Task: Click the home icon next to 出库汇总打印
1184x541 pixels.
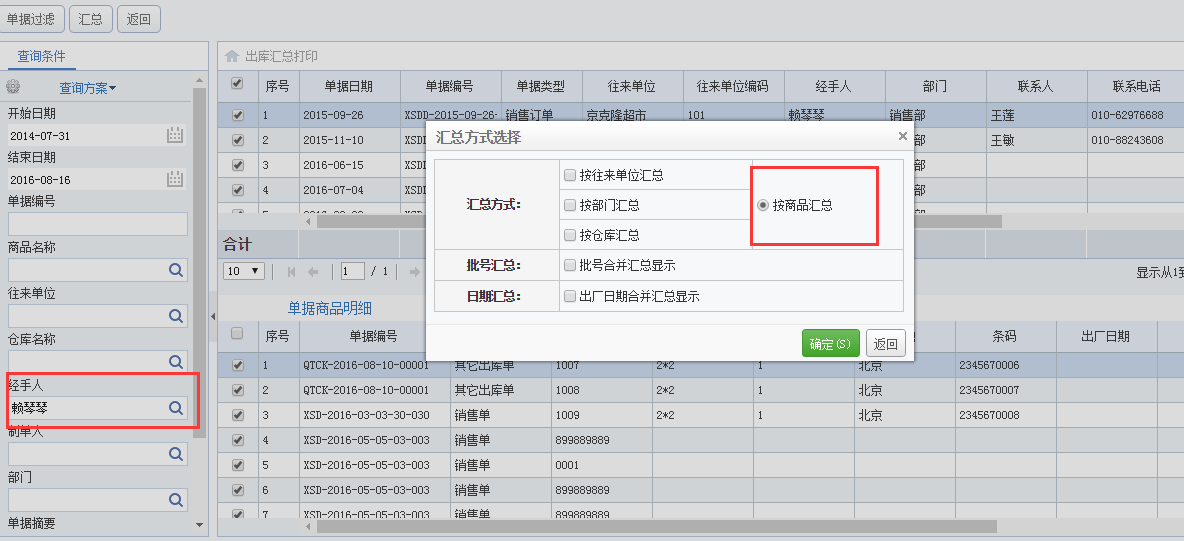Action: tap(232, 57)
